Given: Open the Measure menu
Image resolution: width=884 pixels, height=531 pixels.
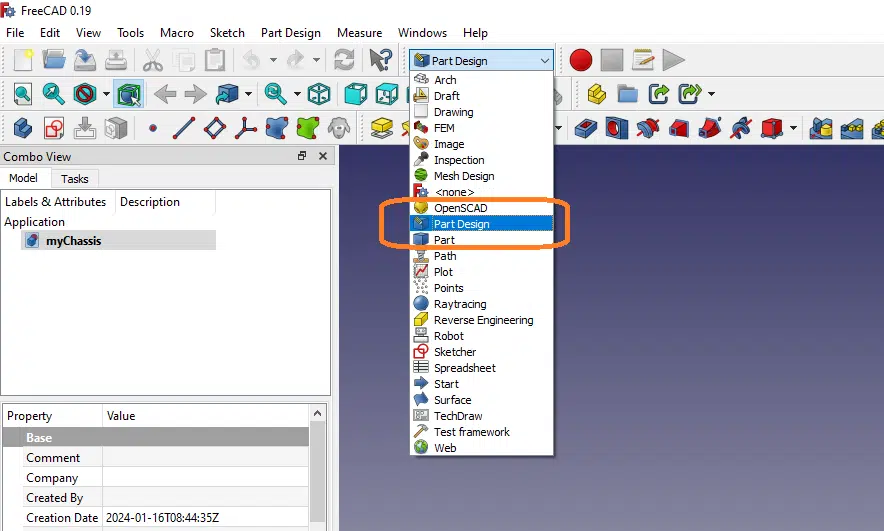Looking at the screenshot, I should [360, 33].
